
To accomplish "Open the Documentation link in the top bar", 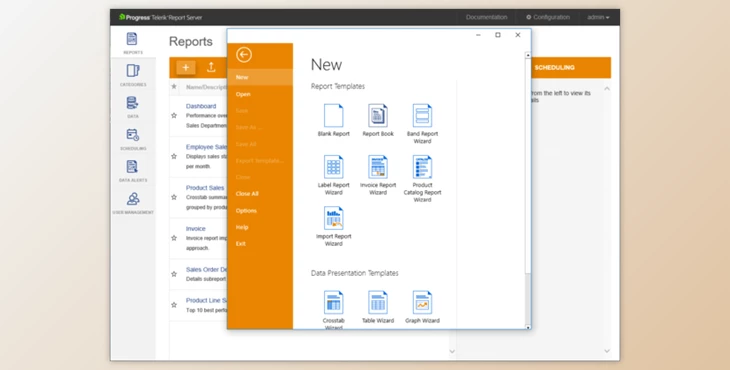I will point(487,17).
